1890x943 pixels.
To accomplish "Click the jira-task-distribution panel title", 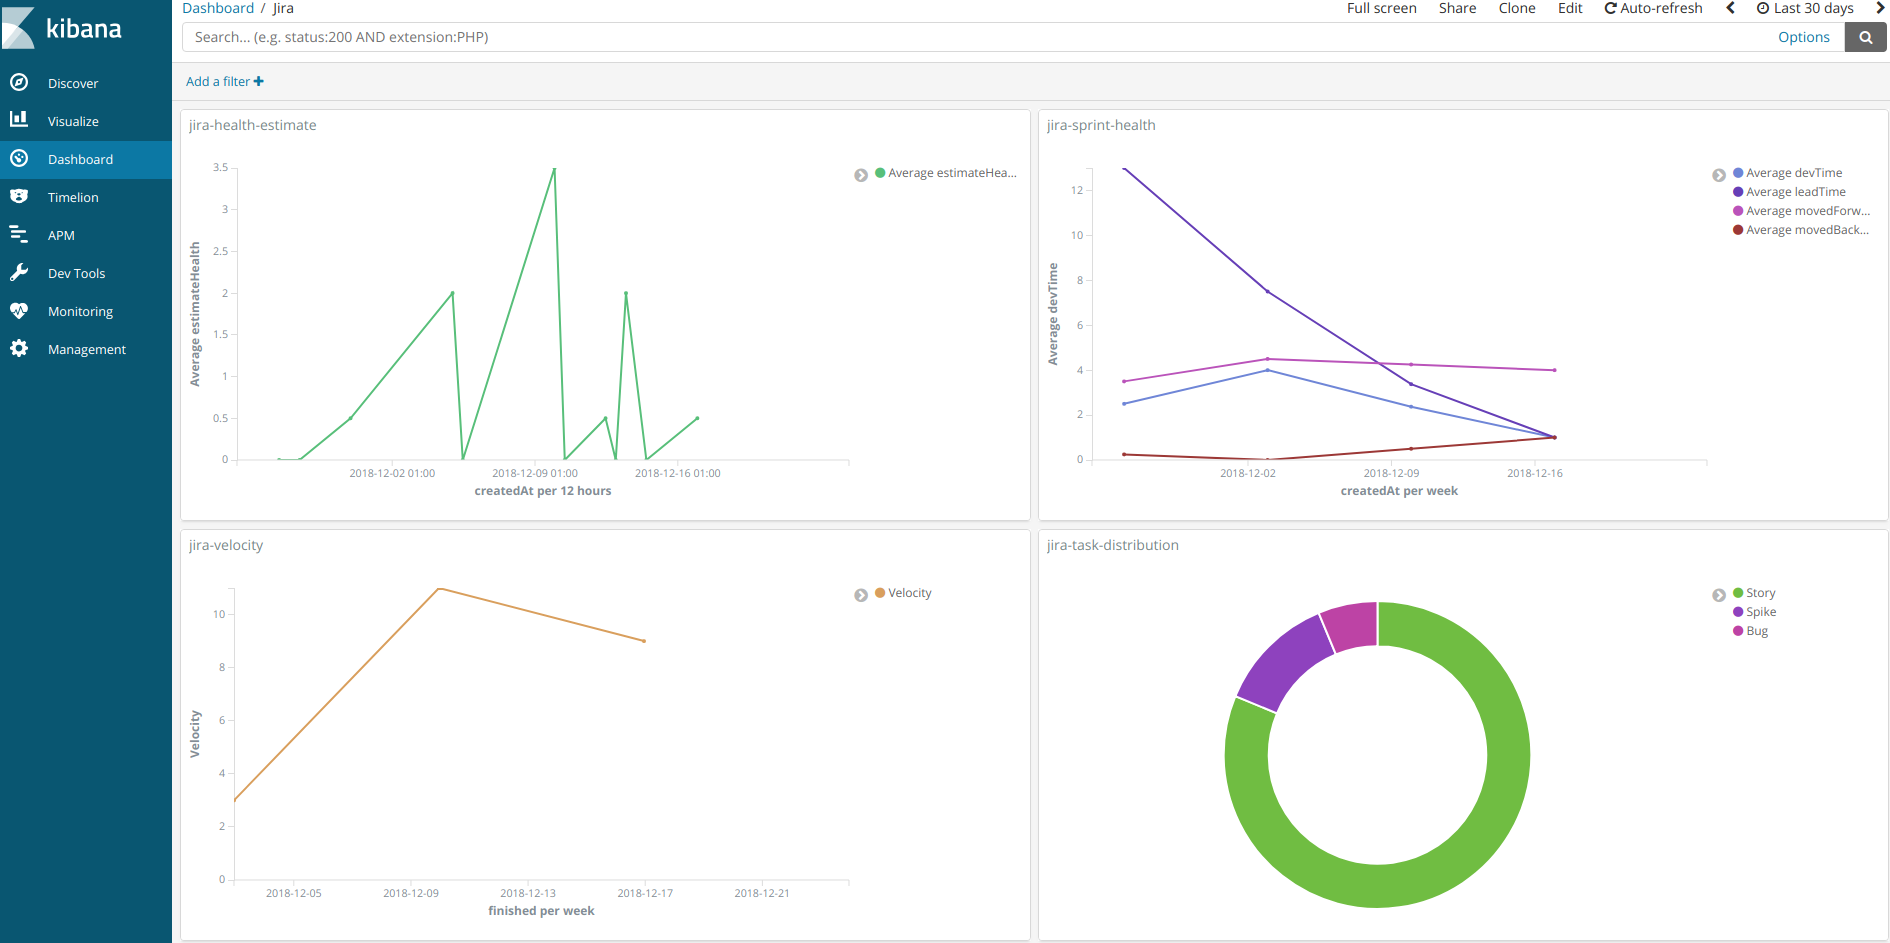I will [1113, 545].
